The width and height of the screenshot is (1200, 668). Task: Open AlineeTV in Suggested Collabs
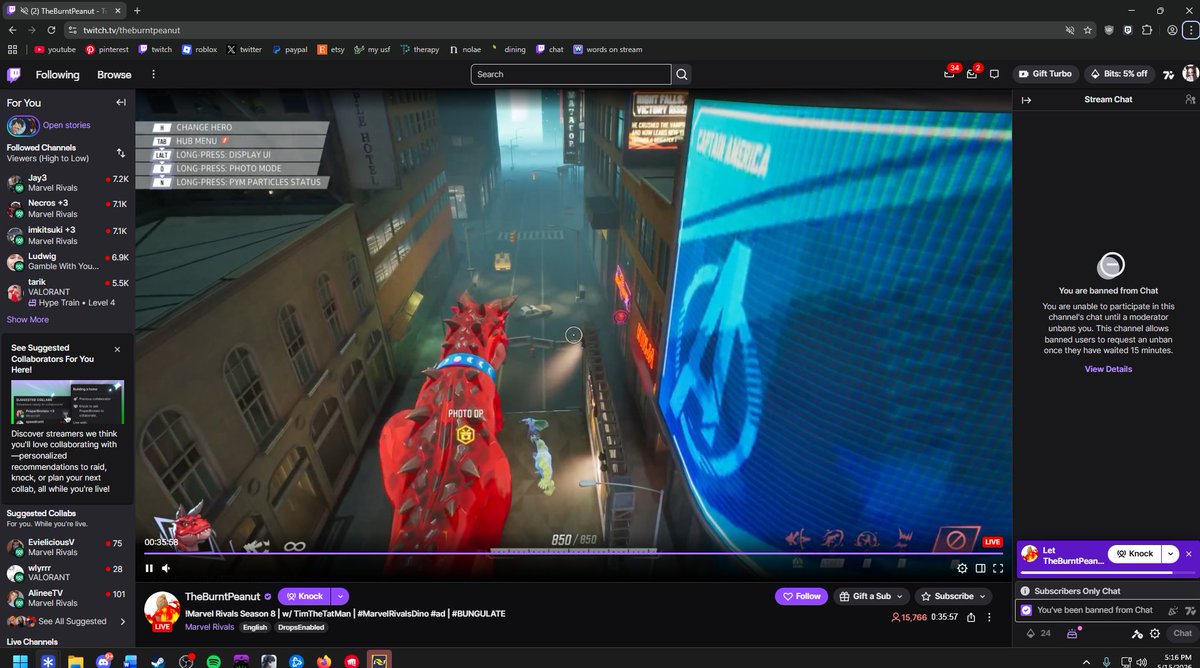click(x=67, y=598)
